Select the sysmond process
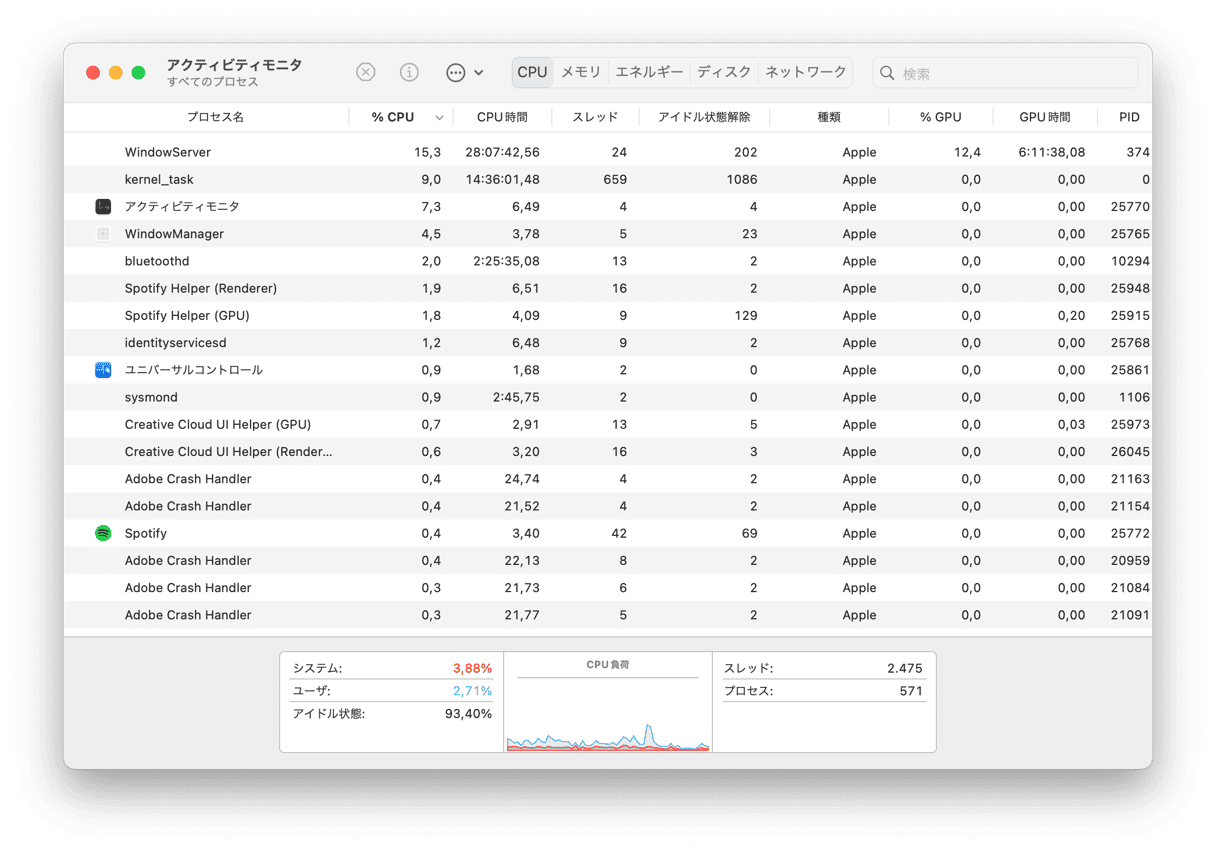This screenshot has height=853, width=1216. pyautogui.click(x=608, y=397)
